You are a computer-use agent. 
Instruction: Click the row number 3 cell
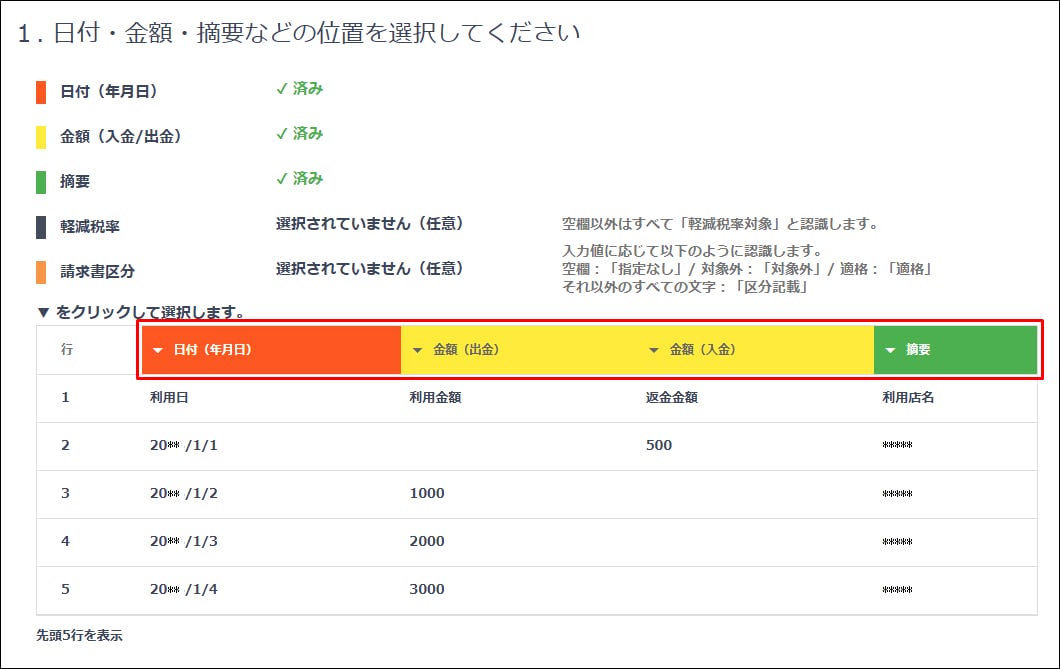click(x=66, y=493)
